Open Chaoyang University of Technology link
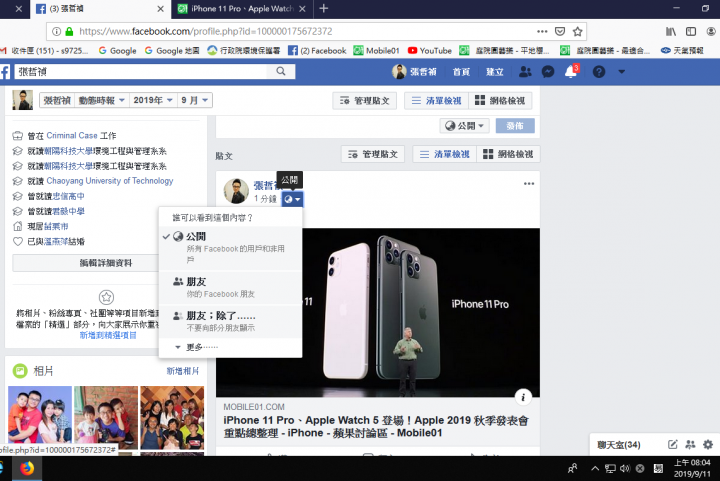 pyautogui.click(x=110, y=181)
